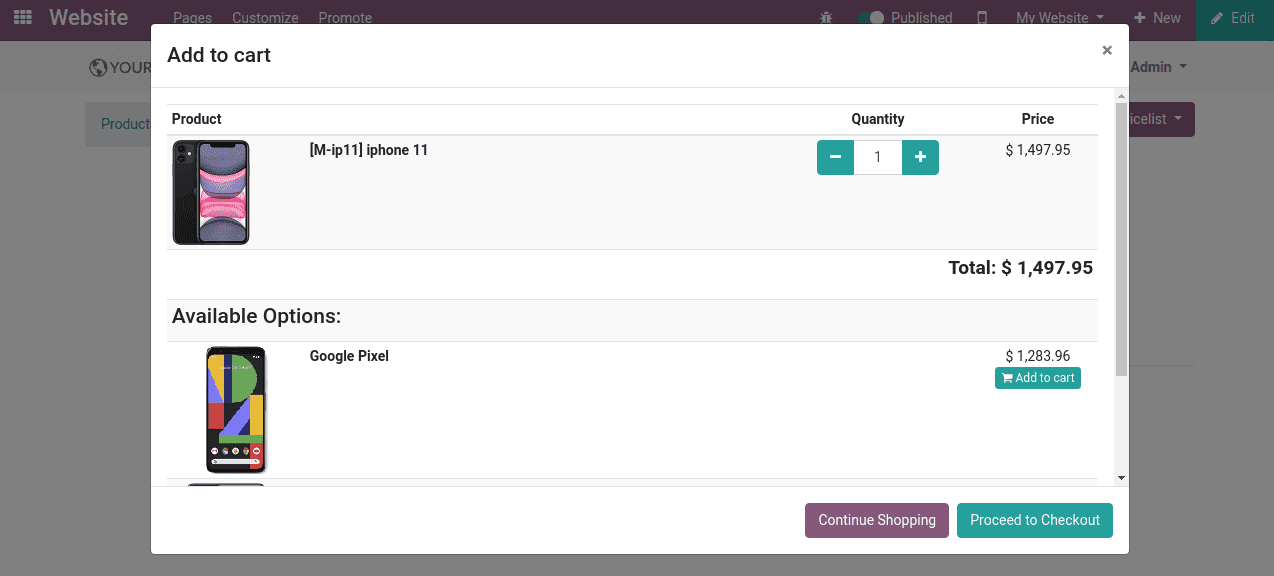Viewport: 1274px width, 576px height.
Task: Click the '$ 1,283.96' price text
Action: [x=1038, y=356]
